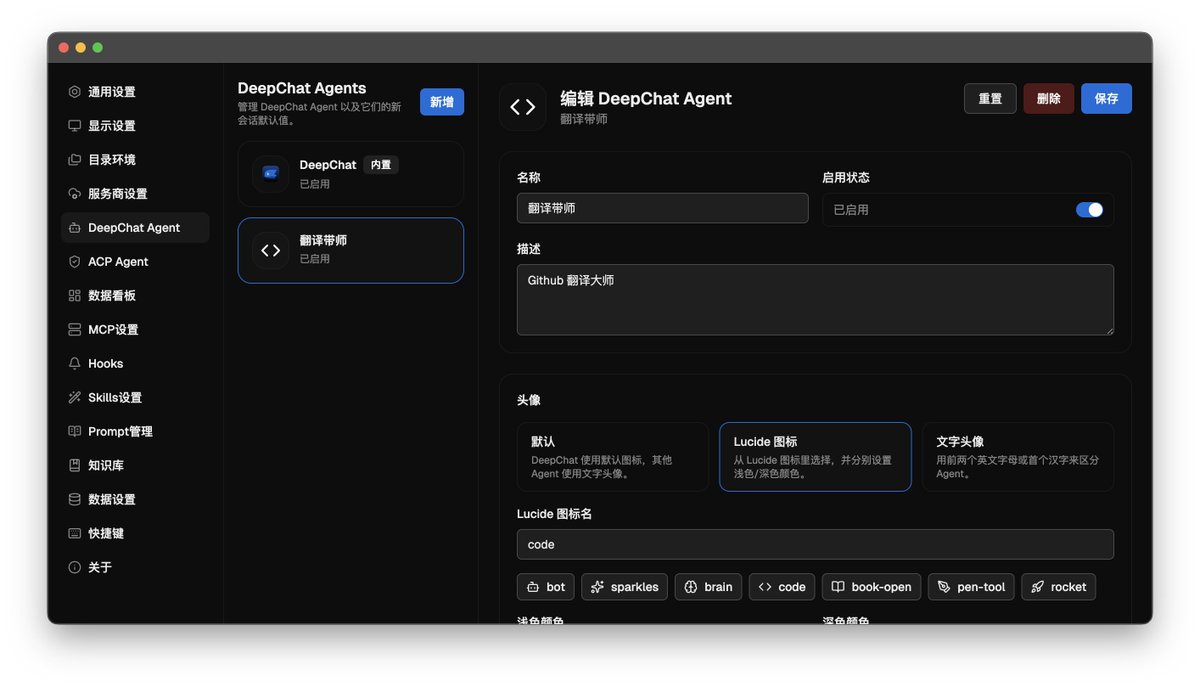Open ACP Agent settings
Viewport: 1200px width, 687px height.
coord(135,262)
